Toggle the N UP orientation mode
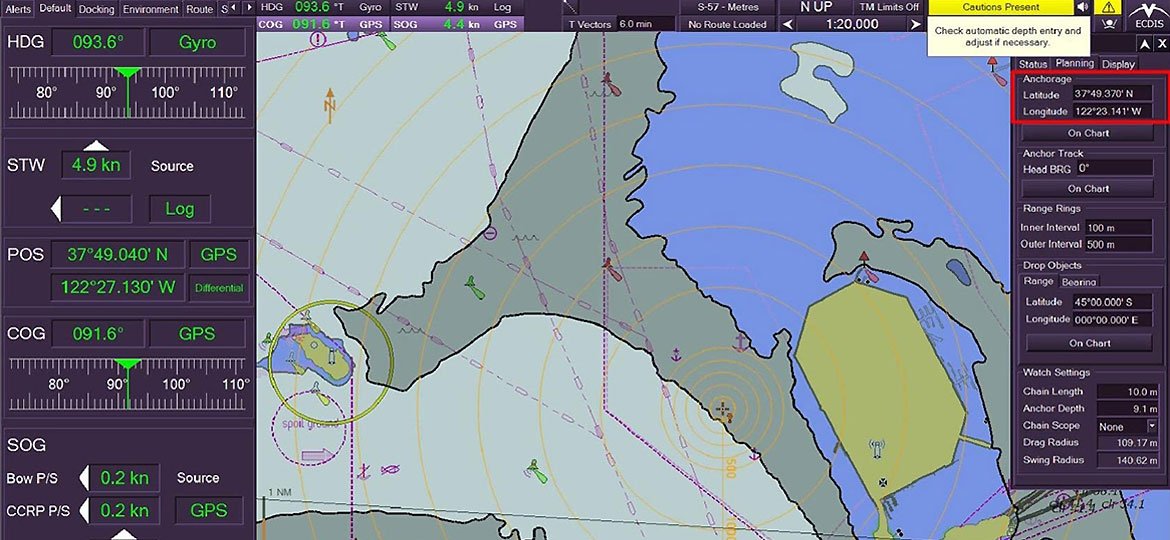The height and width of the screenshot is (540, 1170). (815, 7)
